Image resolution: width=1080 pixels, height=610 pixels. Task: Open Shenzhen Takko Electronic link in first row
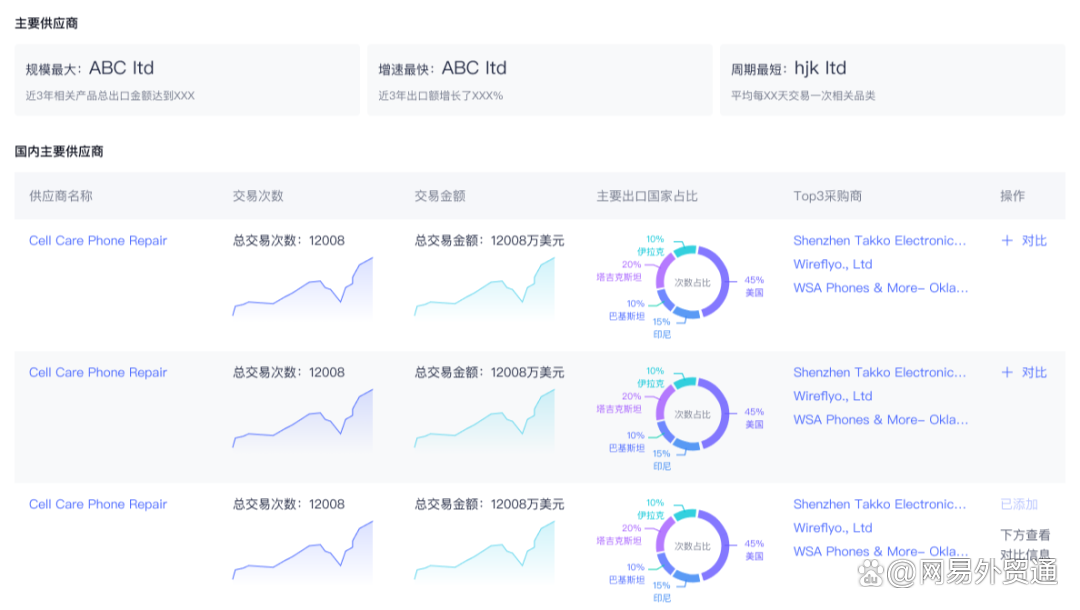tap(879, 241)
